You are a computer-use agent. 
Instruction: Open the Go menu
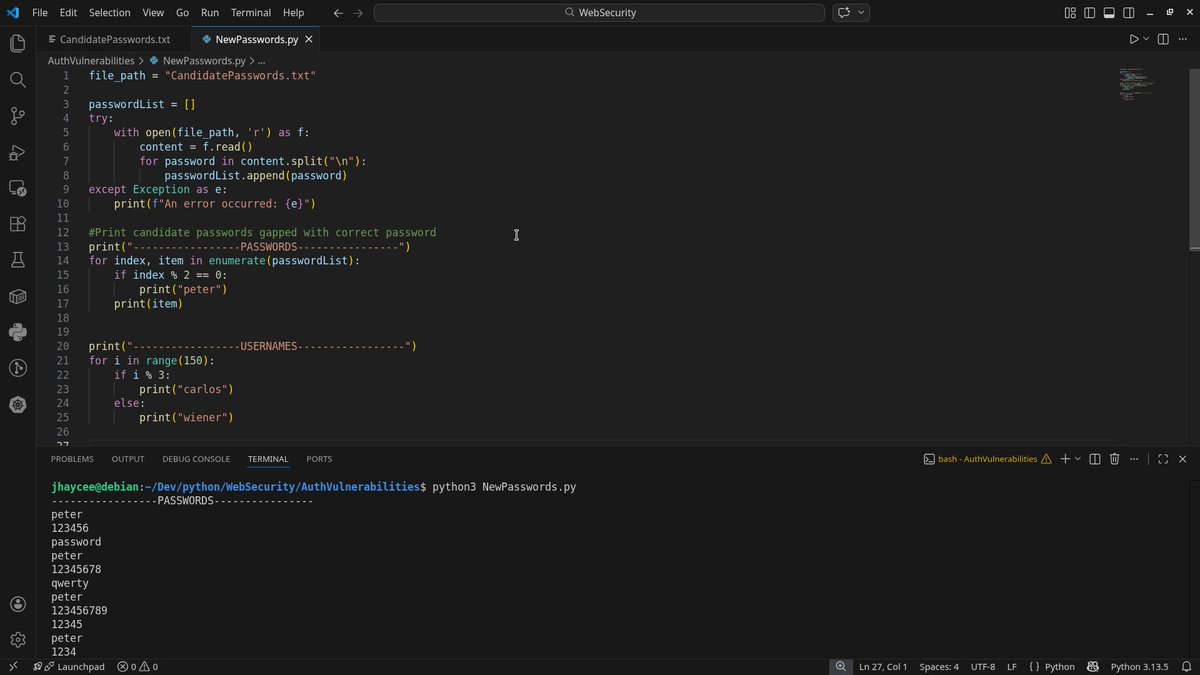[x=182, y=13]
